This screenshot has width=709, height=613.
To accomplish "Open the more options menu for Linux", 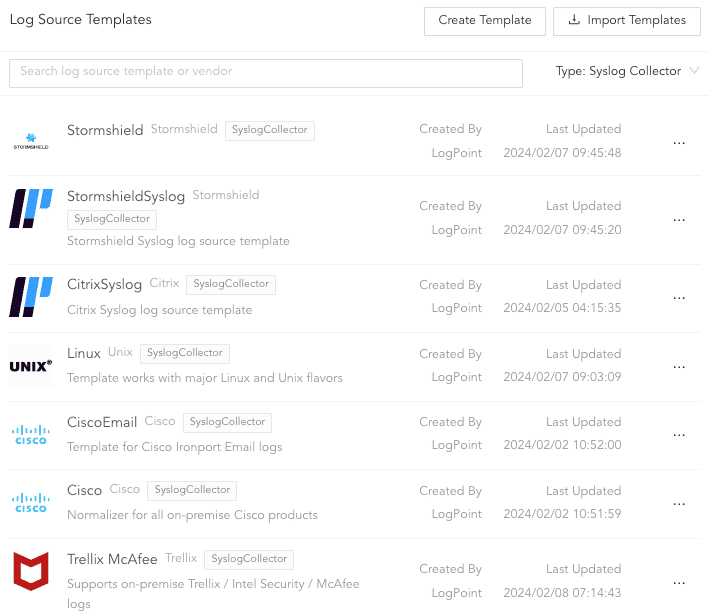I will tap(679, 367).
